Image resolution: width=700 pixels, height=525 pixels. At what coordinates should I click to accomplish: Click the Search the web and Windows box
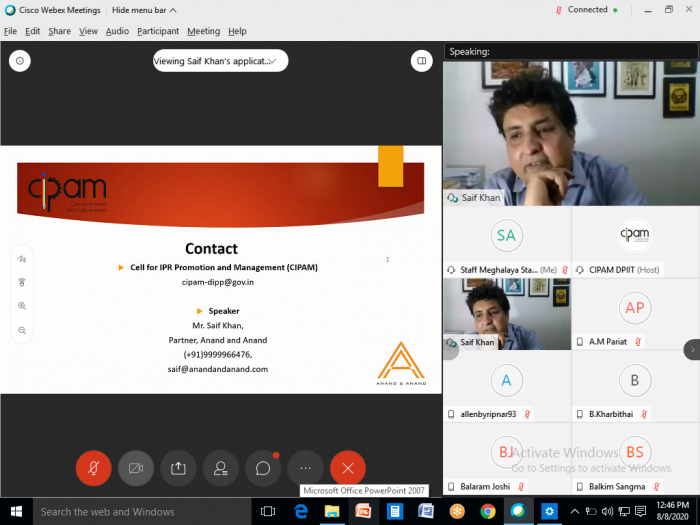[x=142, y=512]
